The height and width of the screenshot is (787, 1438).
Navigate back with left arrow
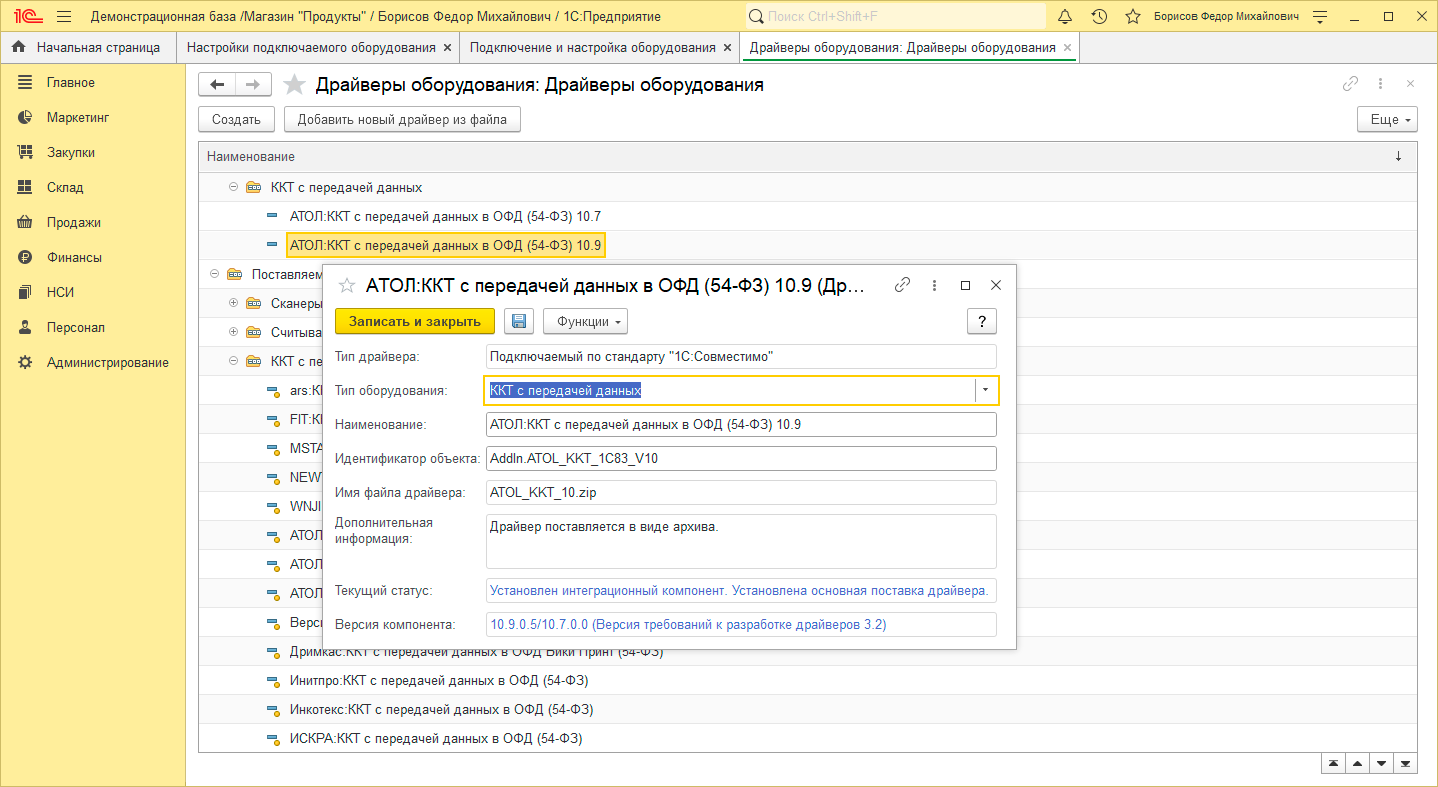tap(217, 85)
